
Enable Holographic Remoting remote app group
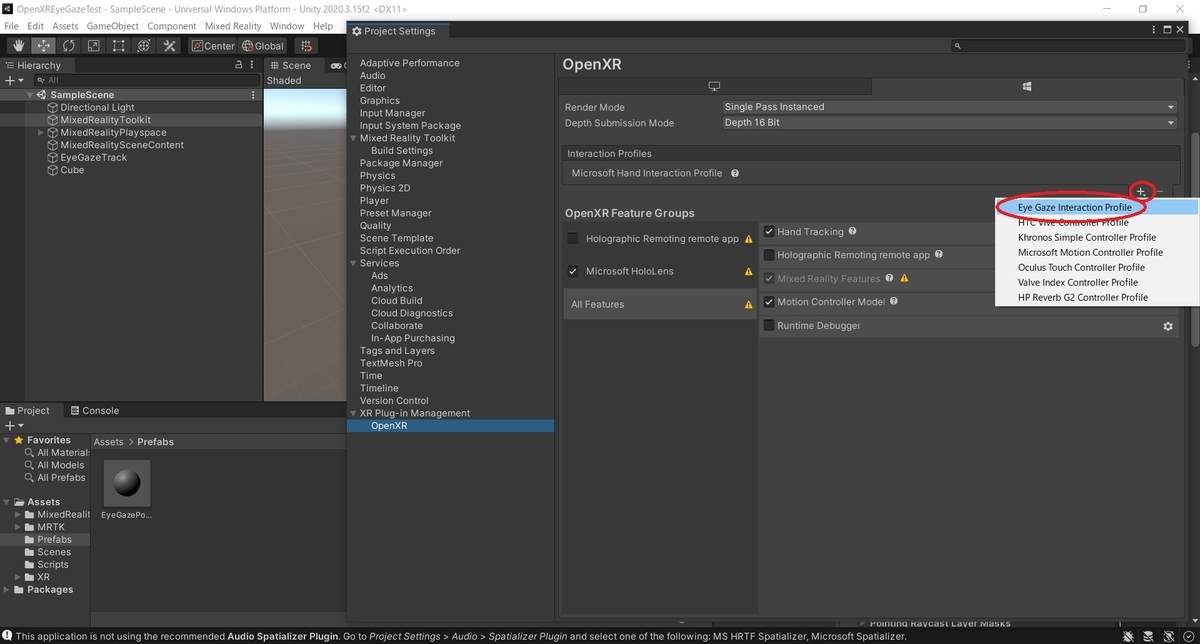pos(573,239)
